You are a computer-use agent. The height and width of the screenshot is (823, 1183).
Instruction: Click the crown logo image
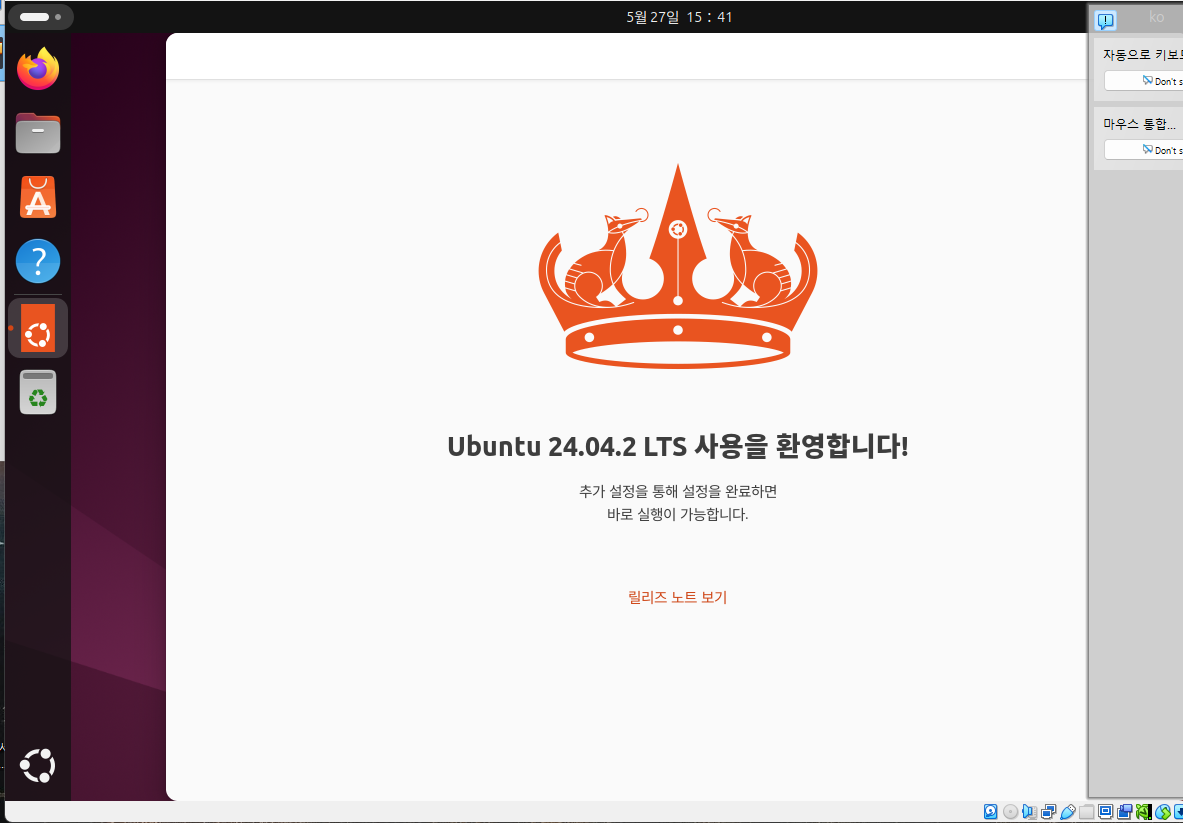(678, 266)
